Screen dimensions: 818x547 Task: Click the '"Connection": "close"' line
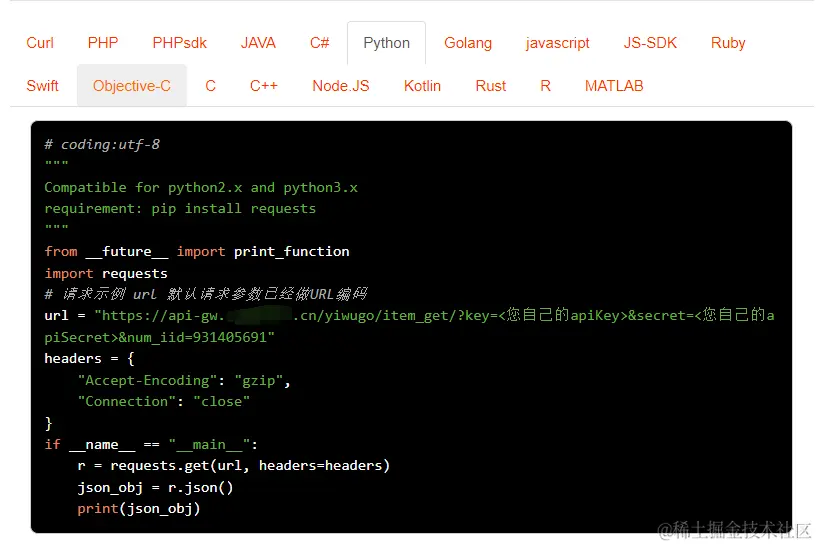163,402
